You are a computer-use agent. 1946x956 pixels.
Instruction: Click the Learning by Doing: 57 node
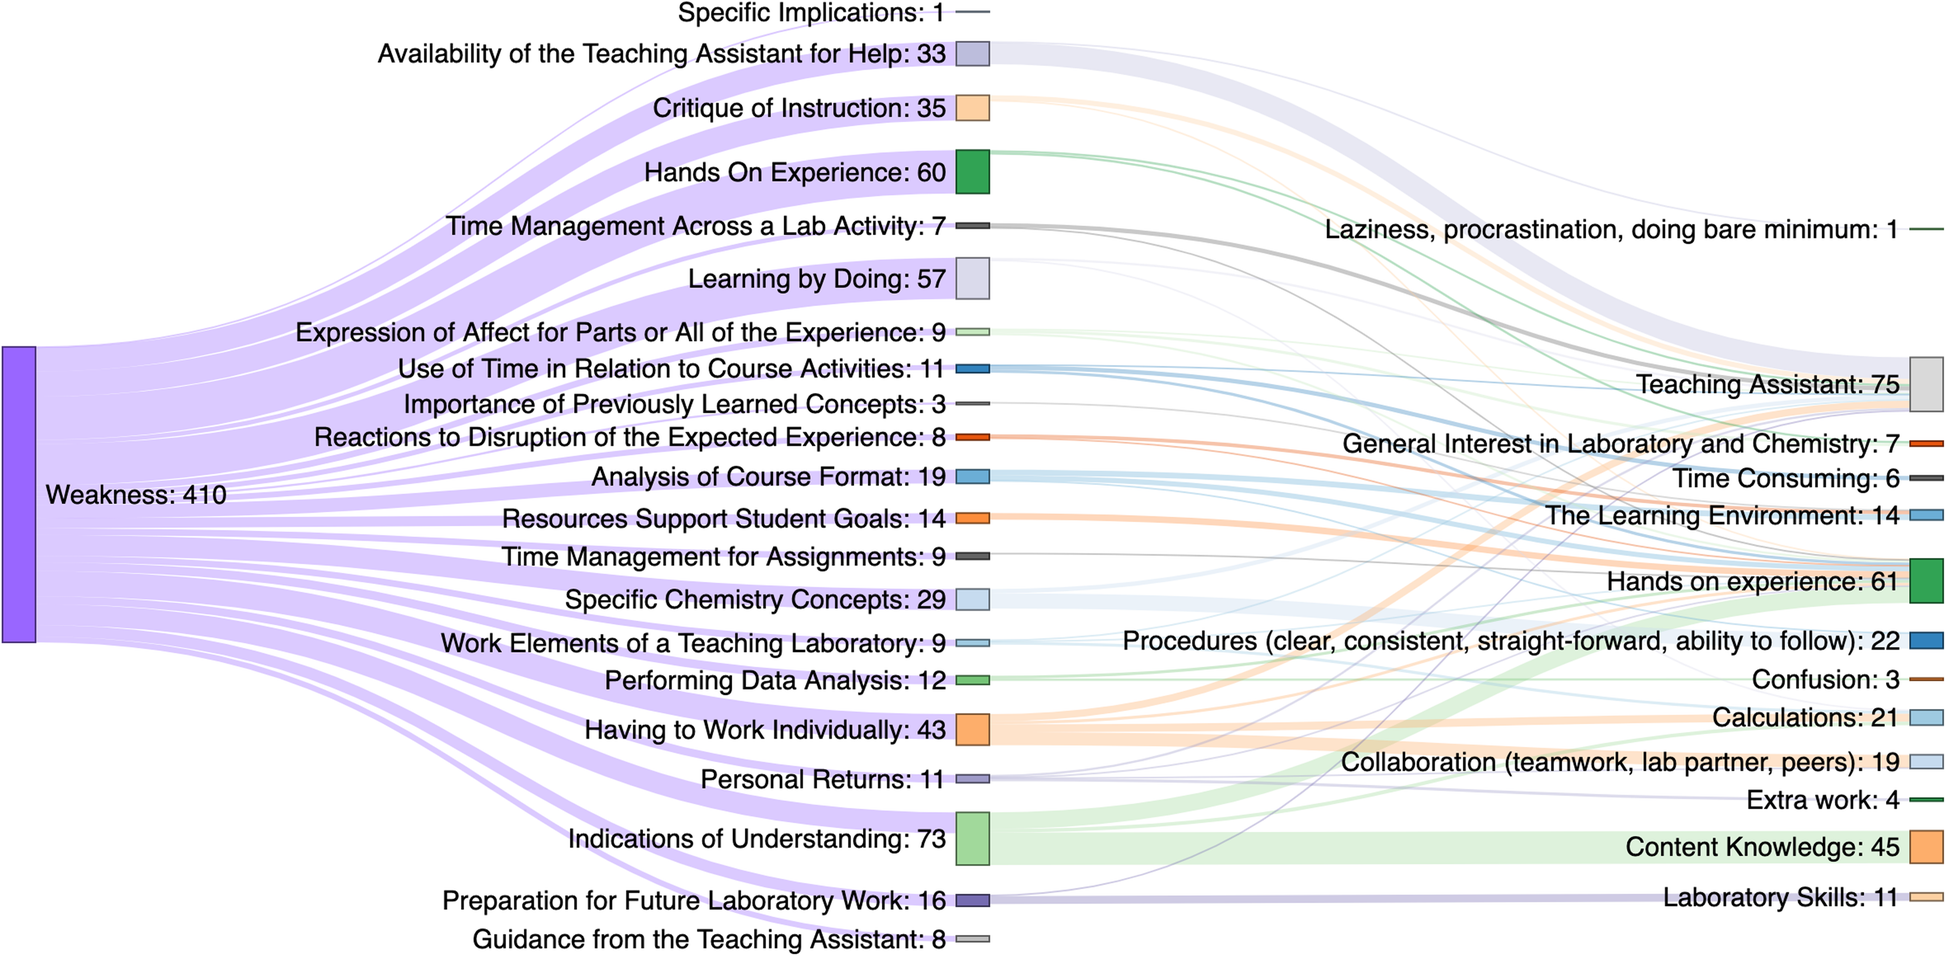pos(972,278)
